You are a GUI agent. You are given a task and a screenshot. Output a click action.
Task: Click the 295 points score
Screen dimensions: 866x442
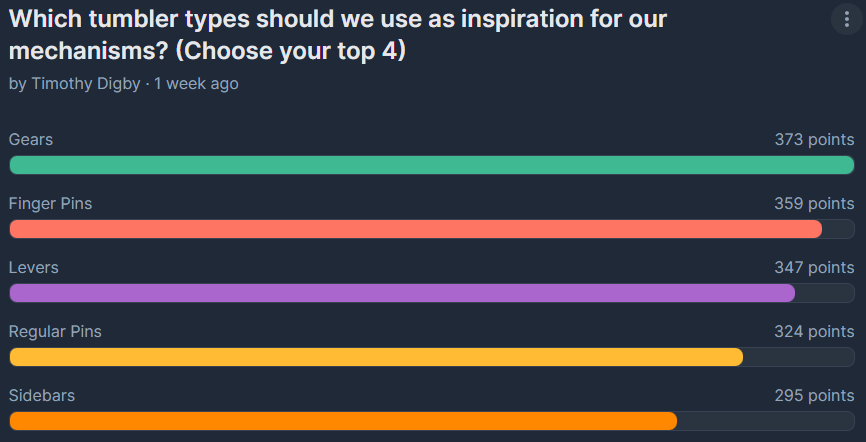[x=814, y=396]
